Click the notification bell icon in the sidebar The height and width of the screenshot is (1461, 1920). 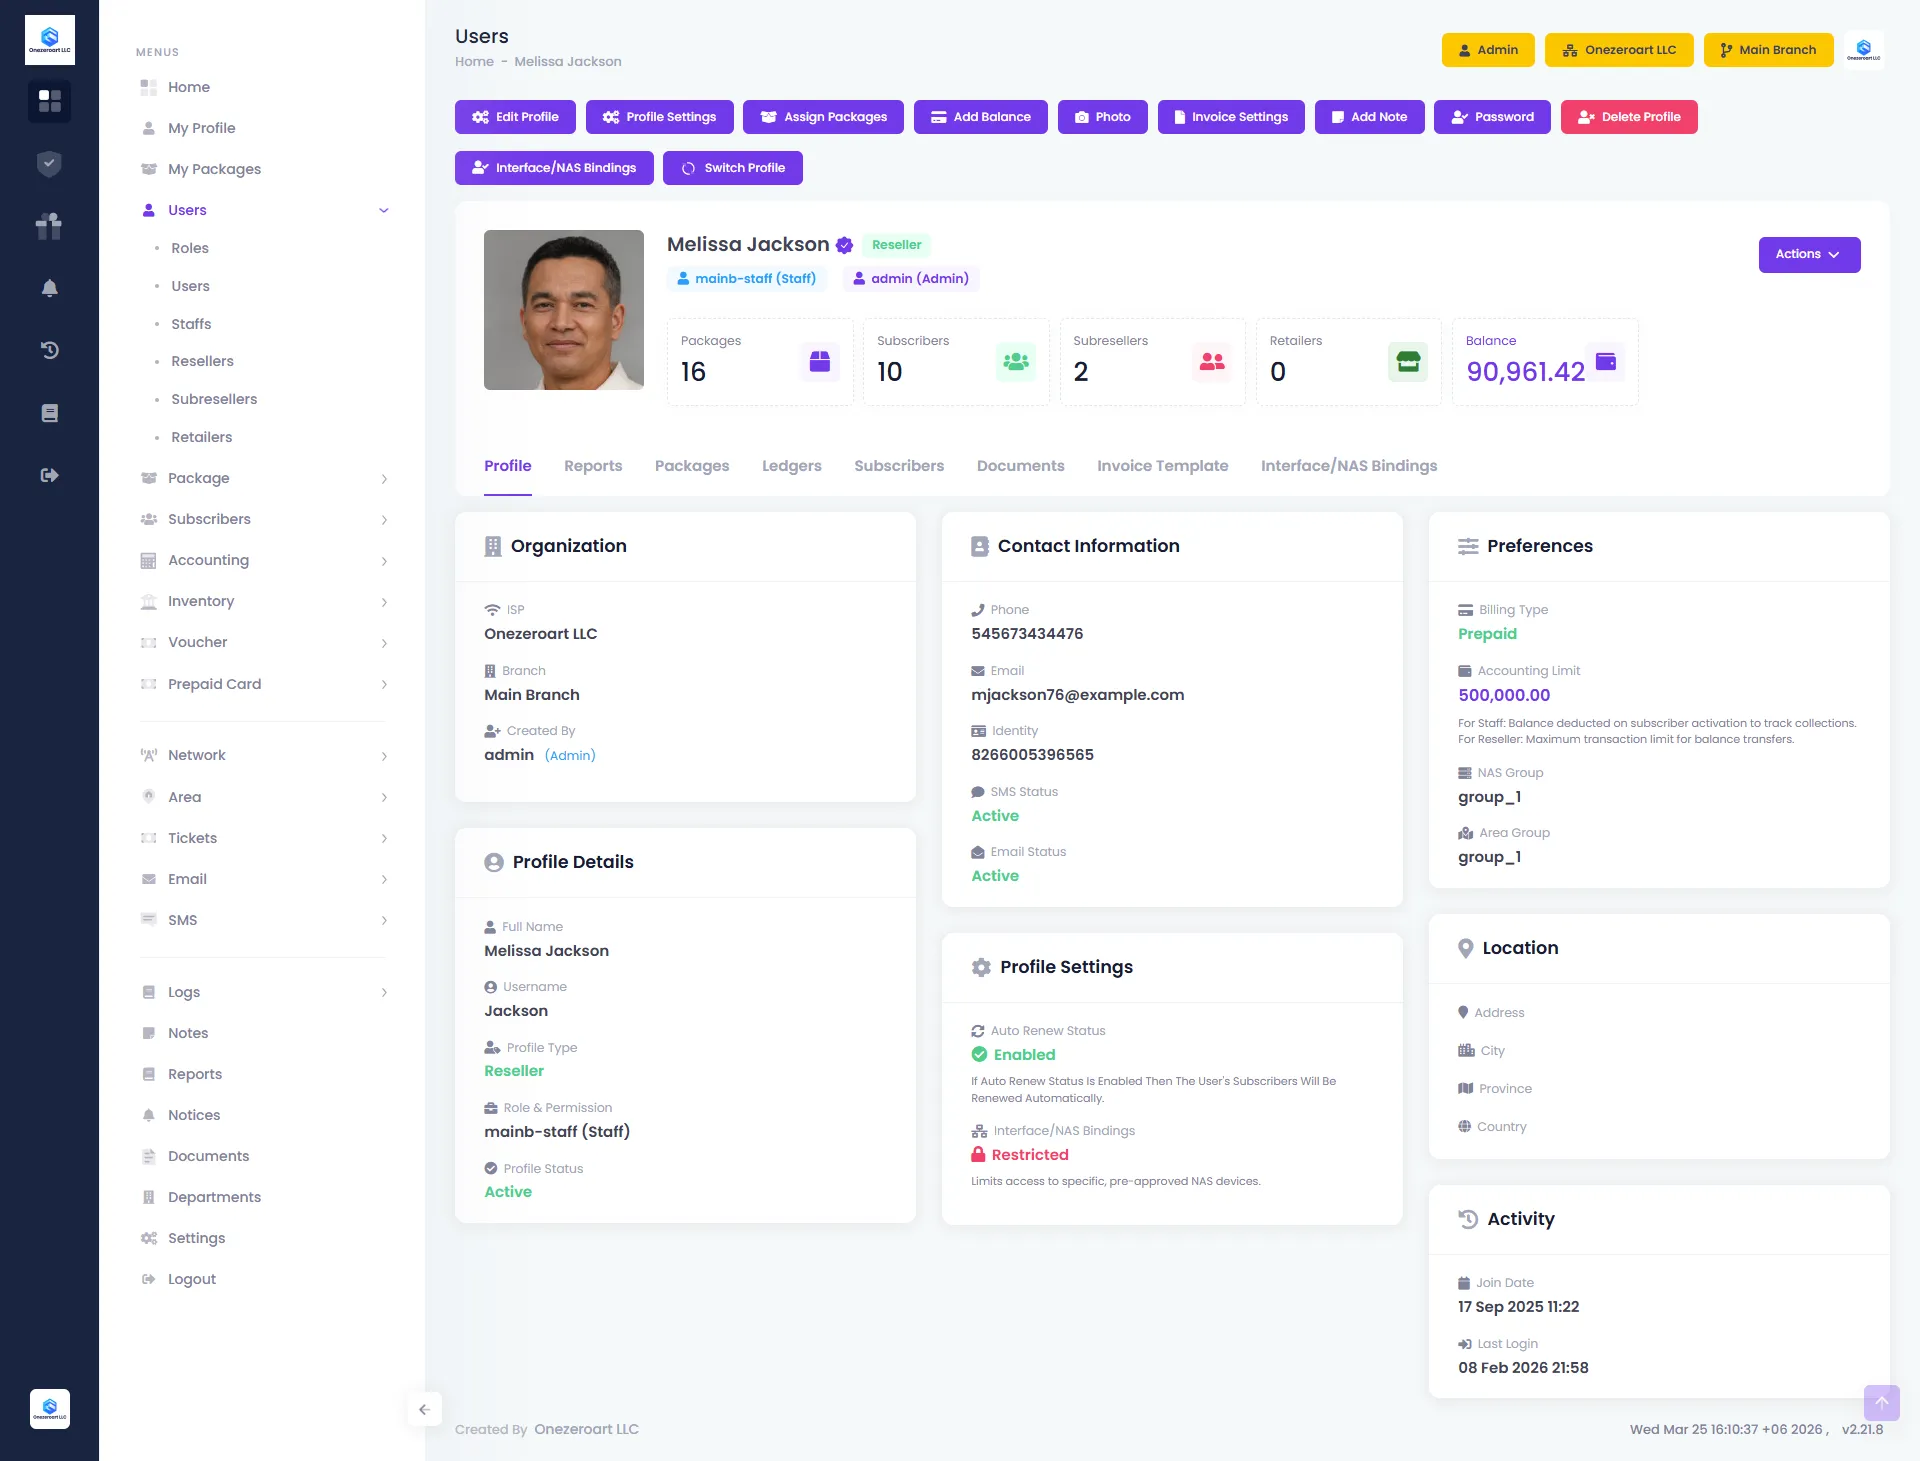tap(49, 288)
